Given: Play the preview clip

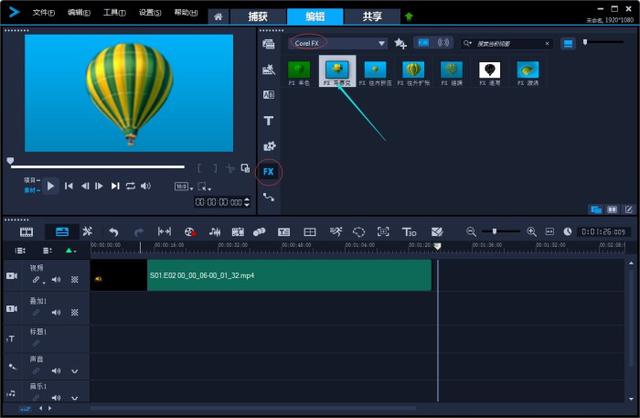Looking at the screenshot, I should [x=51, y=186].
